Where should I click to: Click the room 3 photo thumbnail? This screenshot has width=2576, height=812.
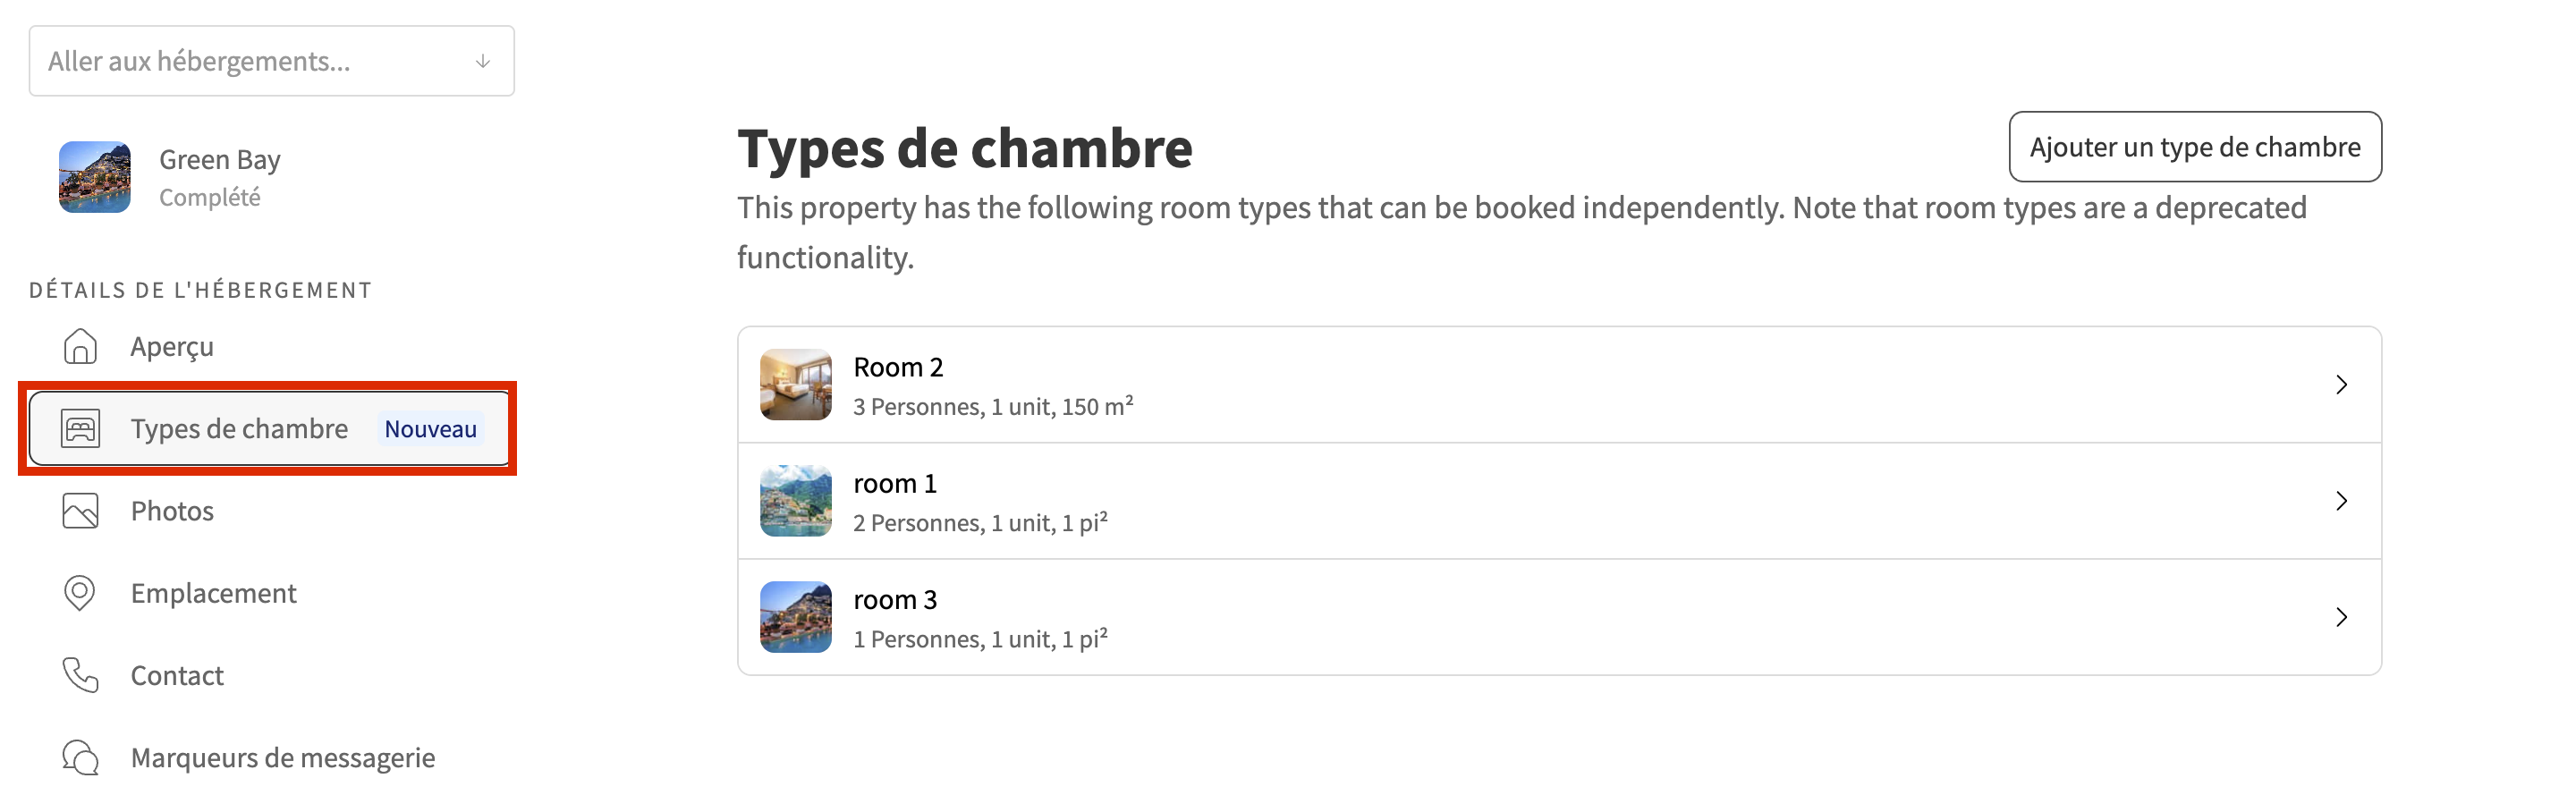[796, 617]
